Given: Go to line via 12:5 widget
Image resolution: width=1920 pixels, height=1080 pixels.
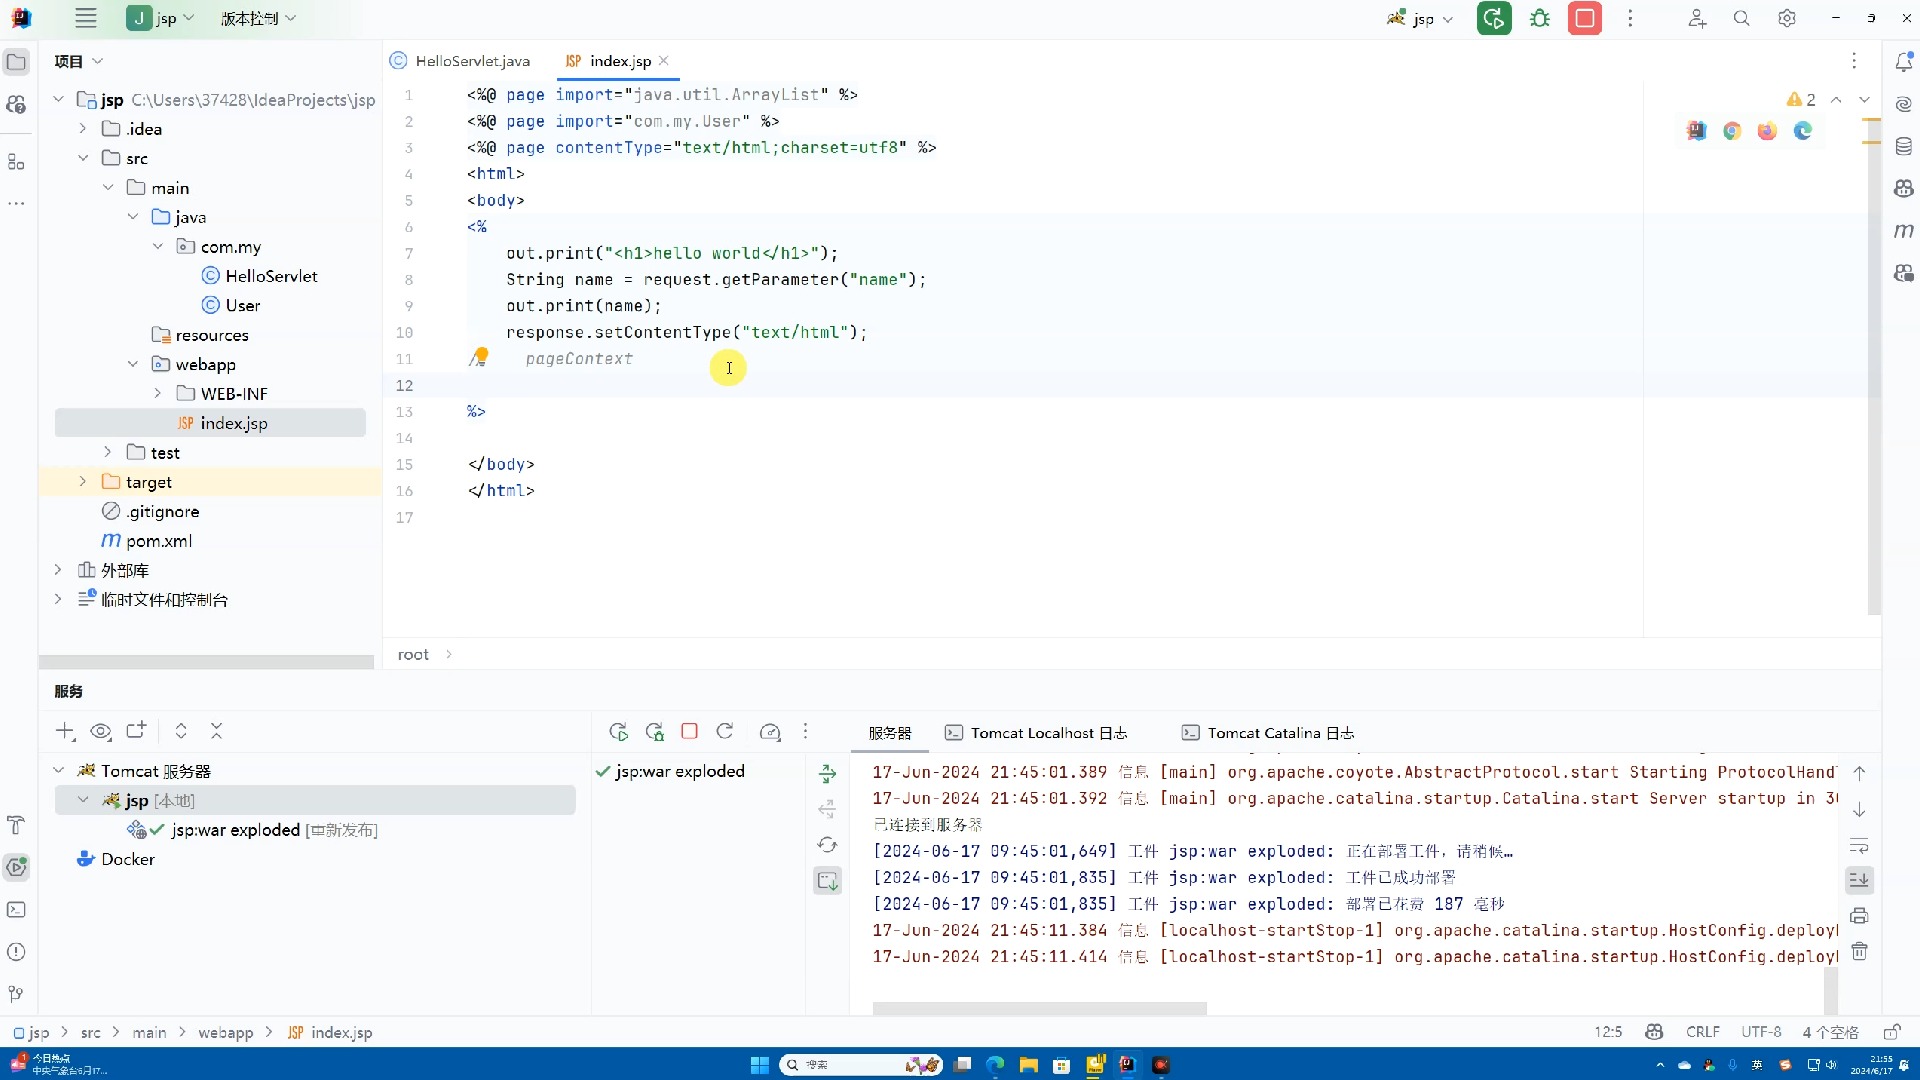Looking at the screenshot, I should click(x=1608, y=1032).
